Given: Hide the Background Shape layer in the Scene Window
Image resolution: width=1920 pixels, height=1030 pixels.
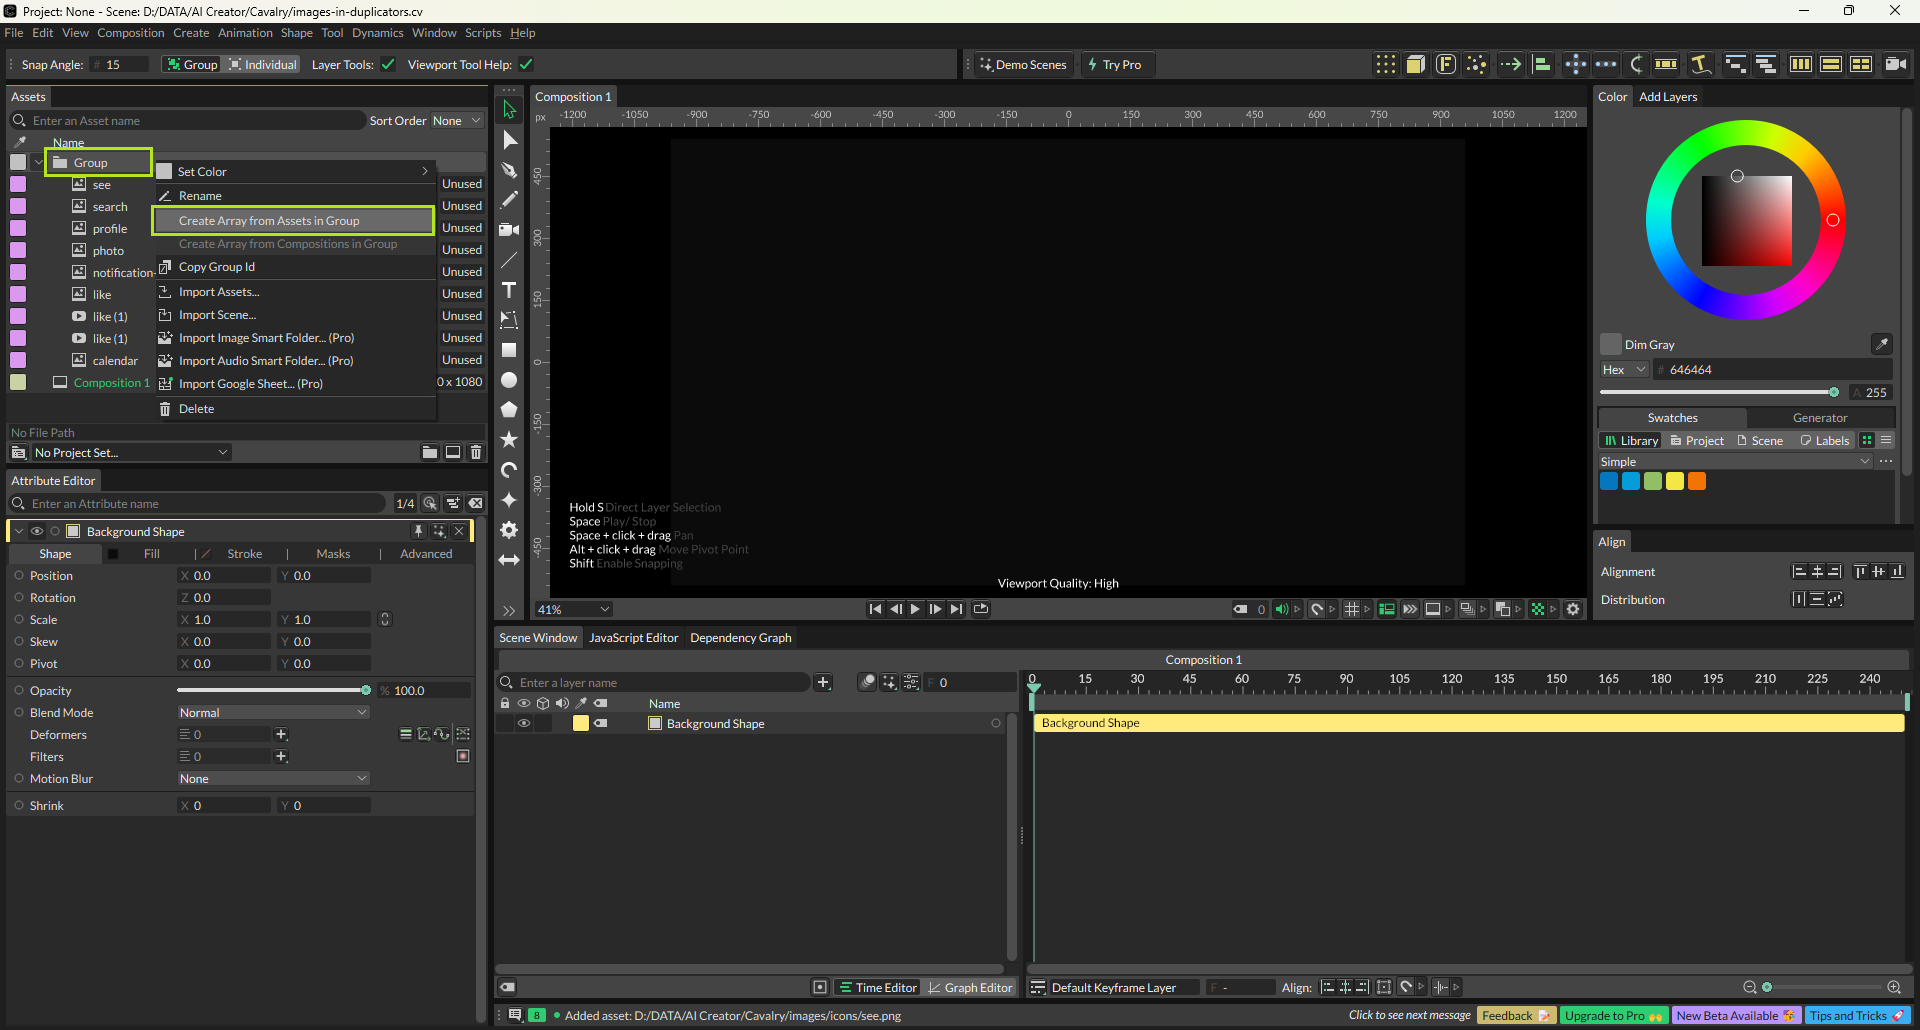Looking at the screenshot, I should tap(523, 723).
